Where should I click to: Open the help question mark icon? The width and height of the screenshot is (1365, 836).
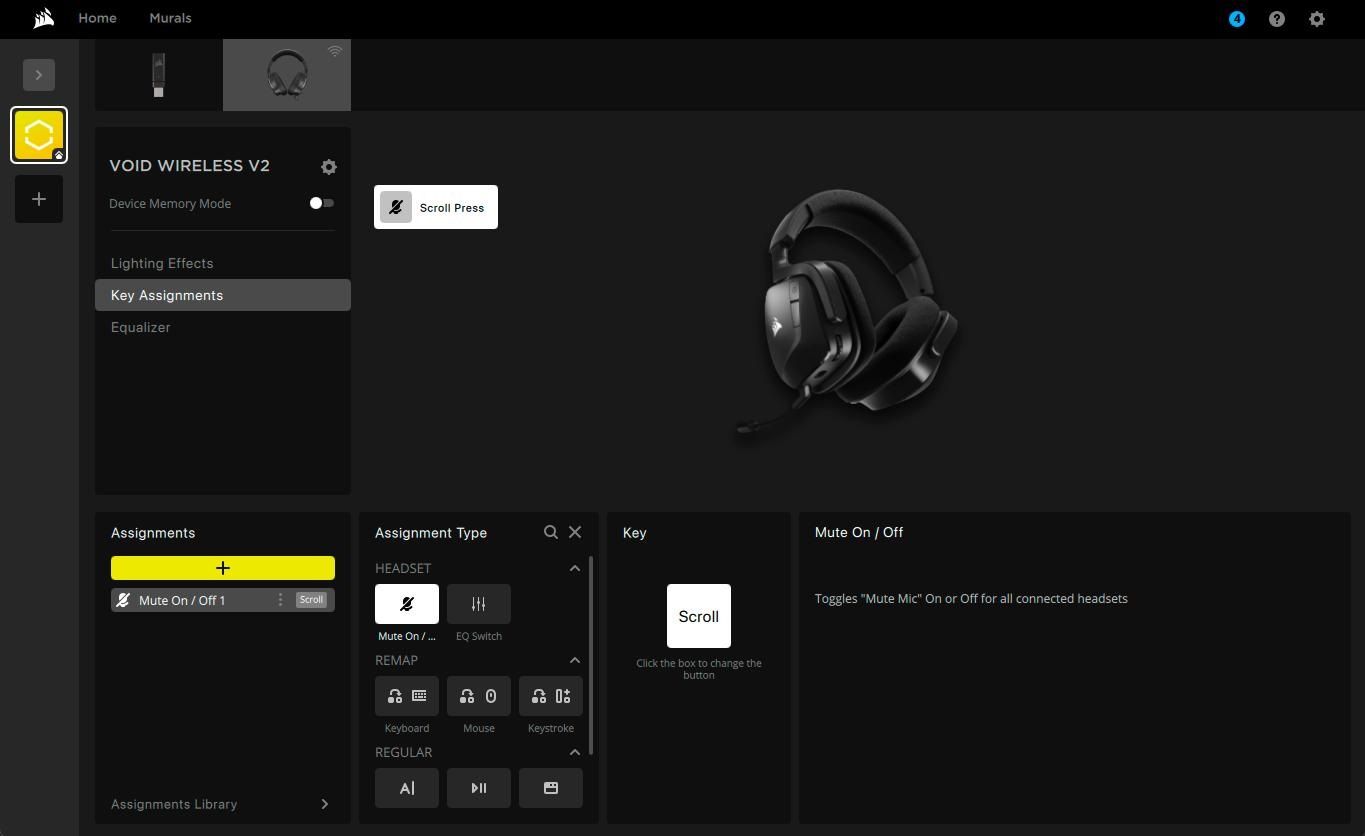click(1277, 18)
